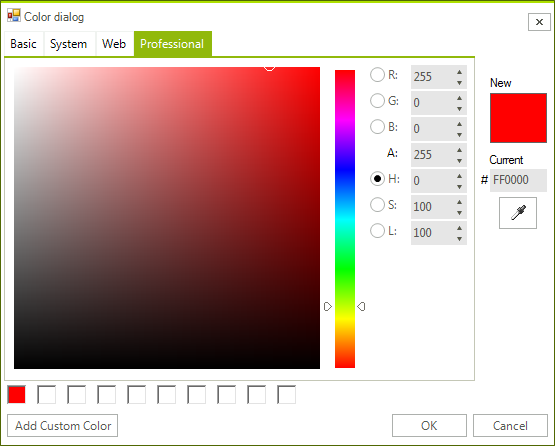This screenshot has height=446, width=555.
Task: Open the Web tab
Action: [x=114, y=44]
